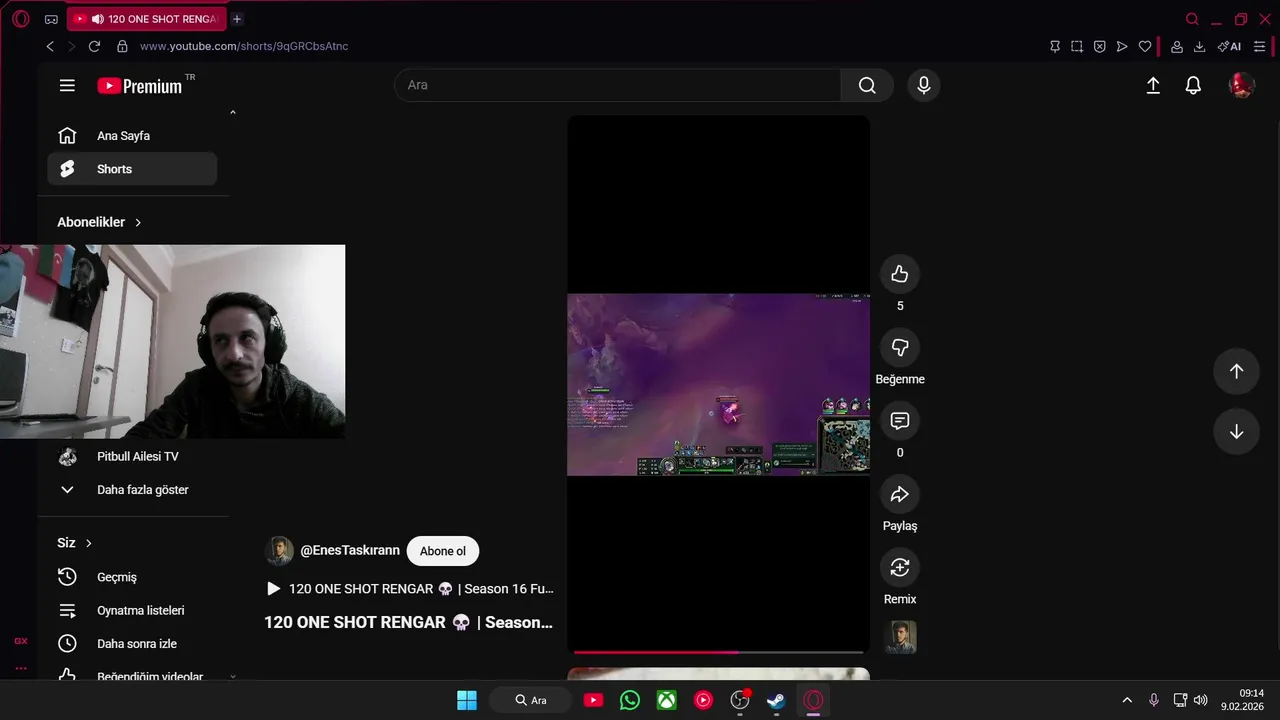Open Shorts in sidebar

click(132, 169)
